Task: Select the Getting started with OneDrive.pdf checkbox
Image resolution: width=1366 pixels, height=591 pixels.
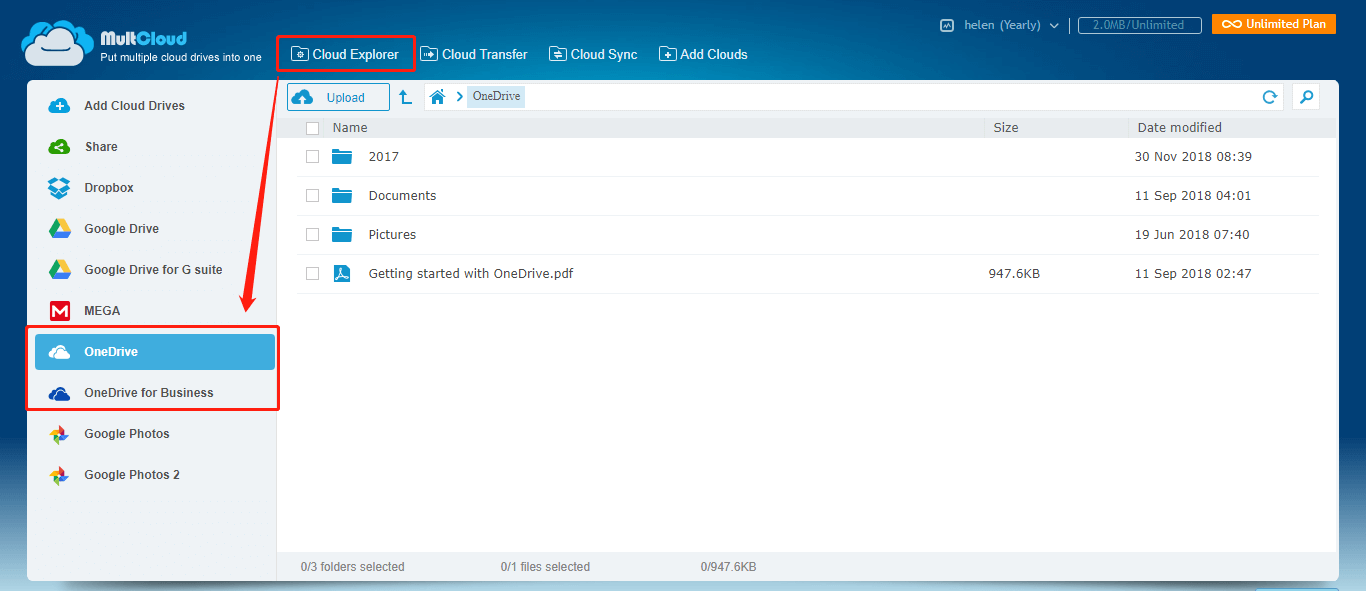Action: 312,273
